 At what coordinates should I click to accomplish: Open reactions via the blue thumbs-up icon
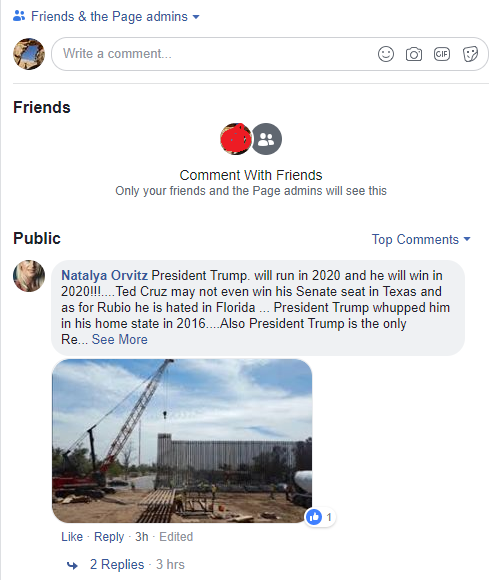(x=314, y=517)
